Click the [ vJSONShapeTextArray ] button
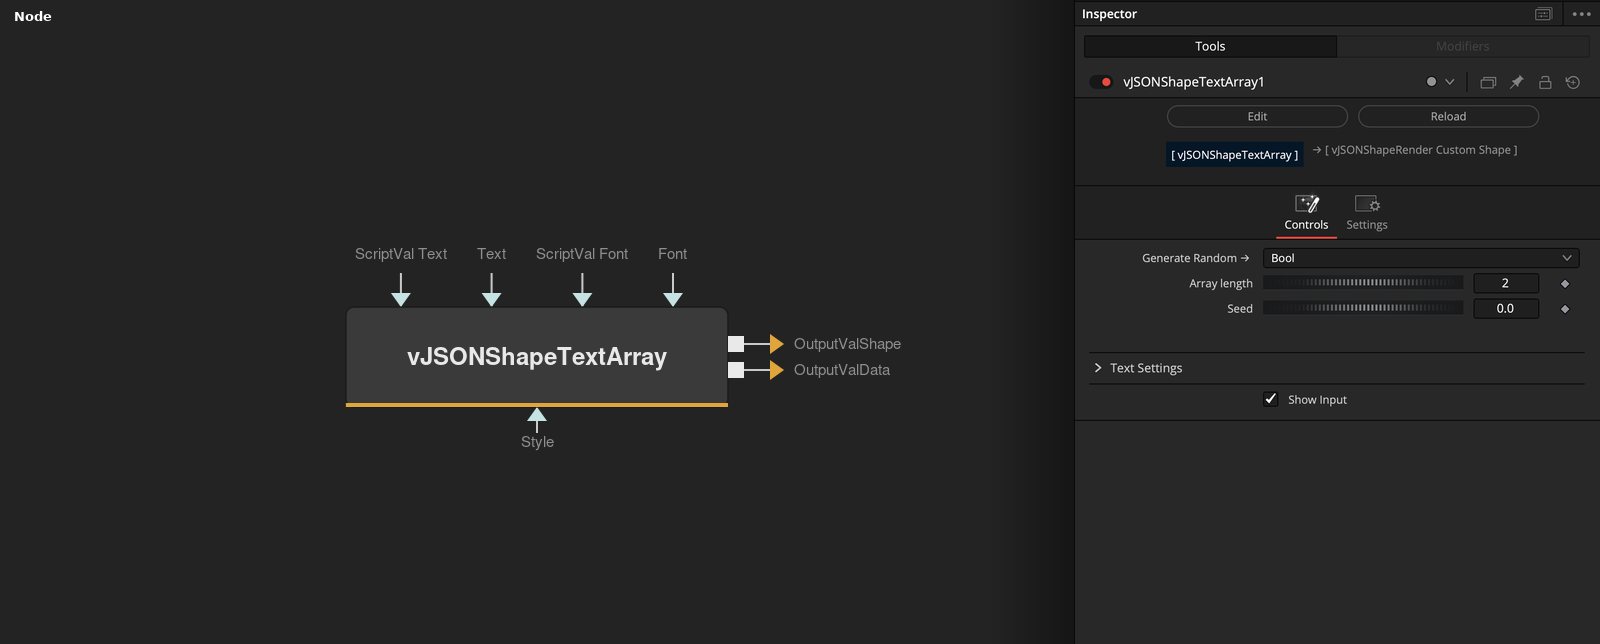Image resolution: width=1600 pixels, height=644 pixels. (x=1235, y=155)
